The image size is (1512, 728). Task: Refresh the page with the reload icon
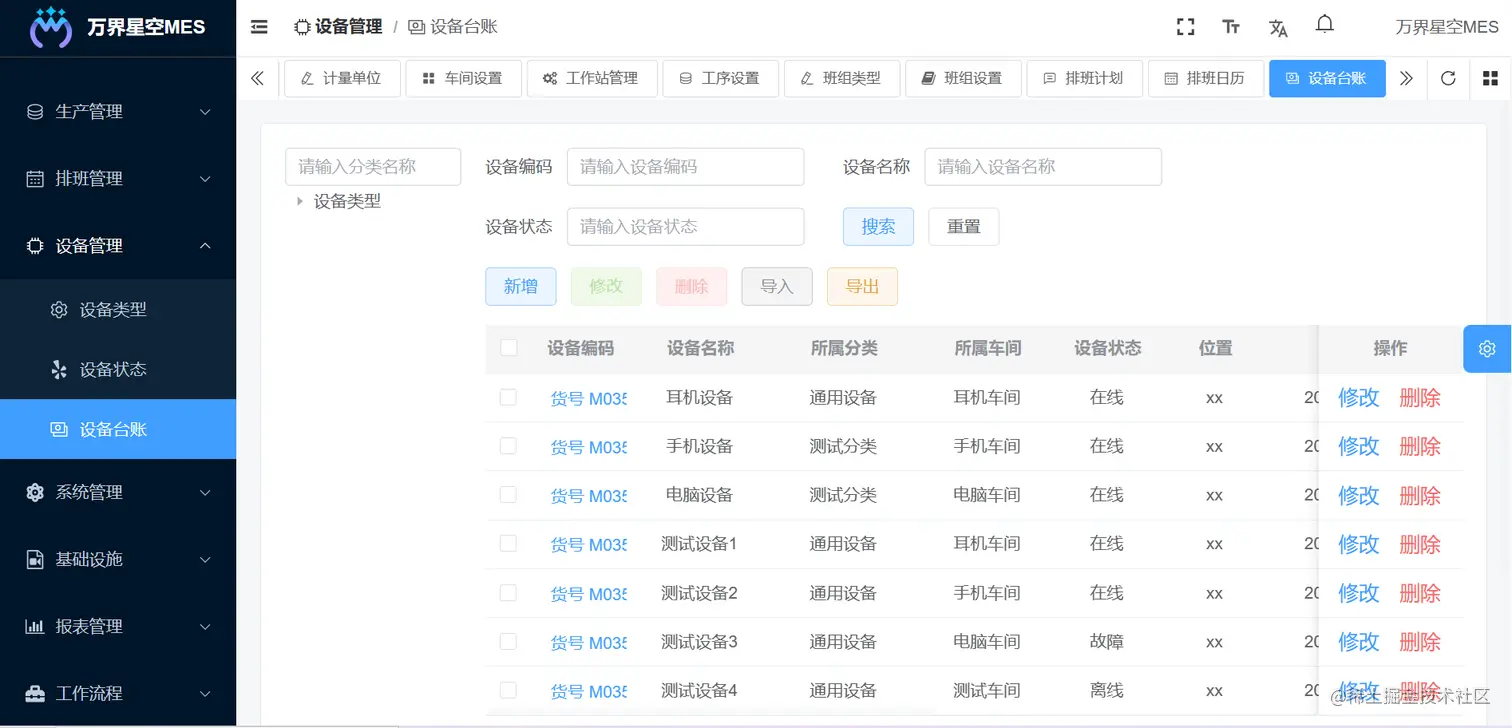[1448, 78]
